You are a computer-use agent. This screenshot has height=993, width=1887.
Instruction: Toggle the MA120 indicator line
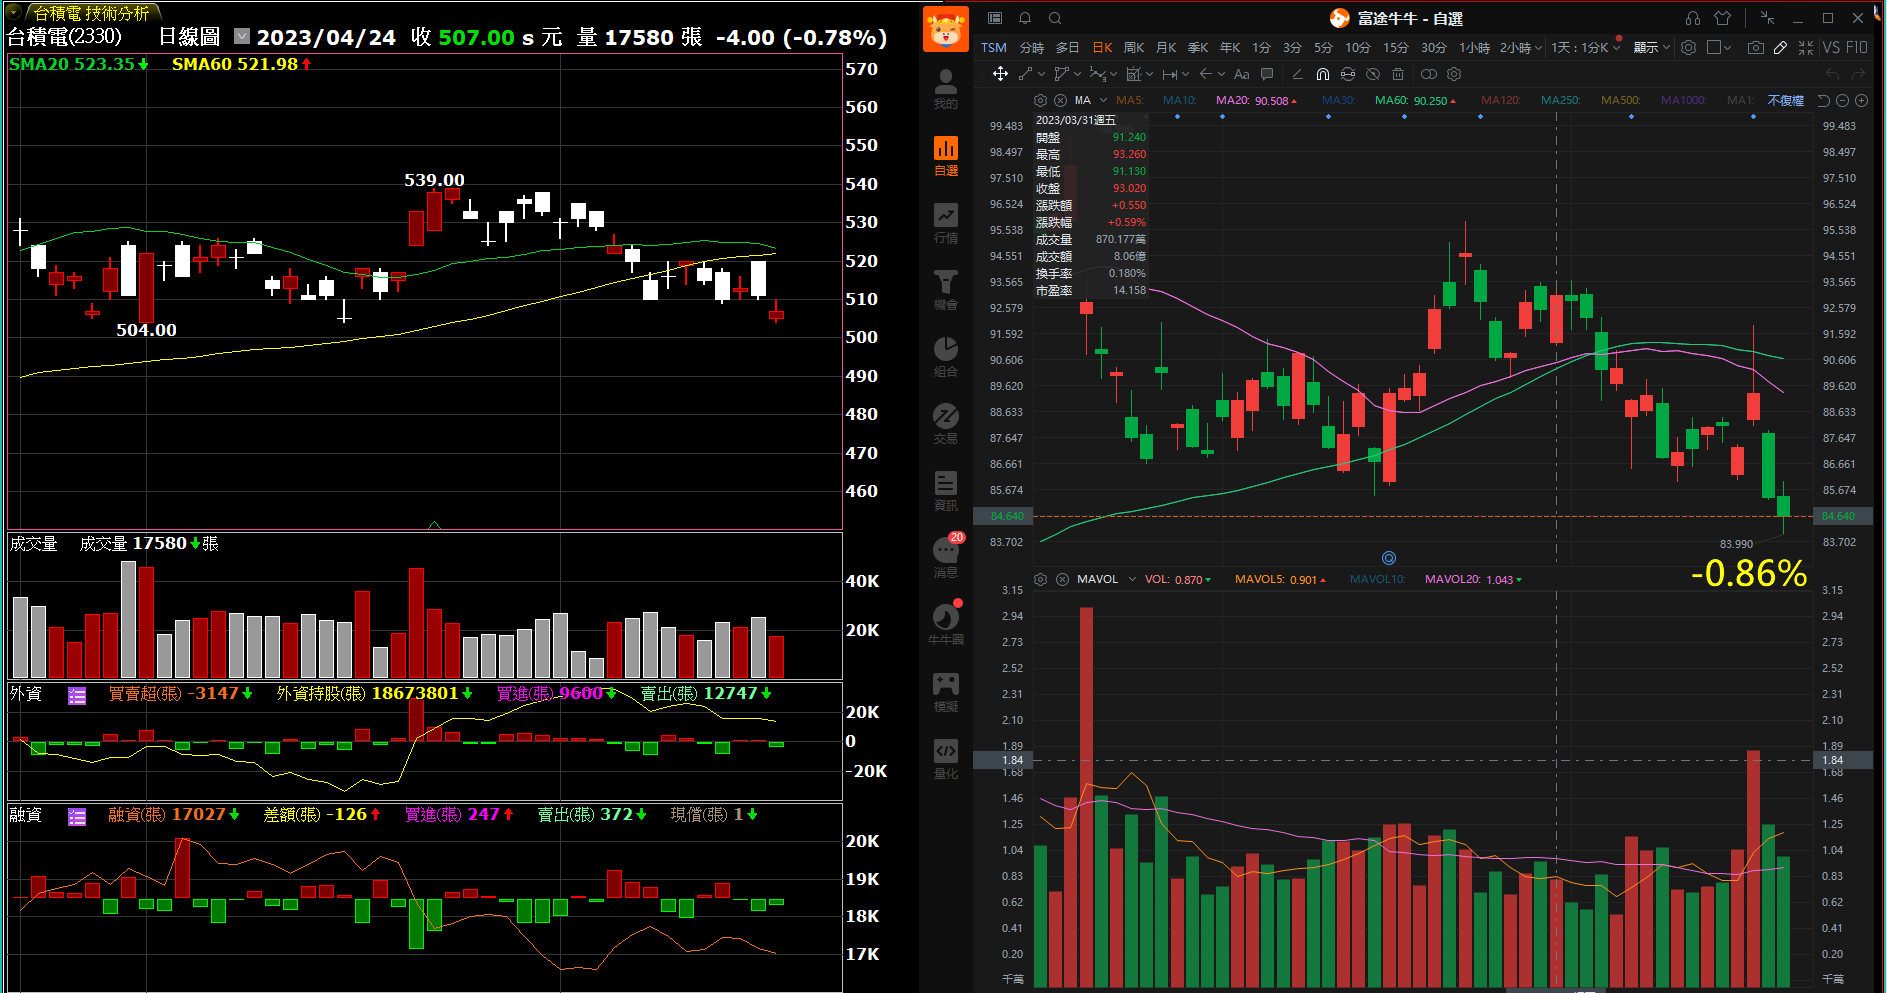coord(1500,100)
